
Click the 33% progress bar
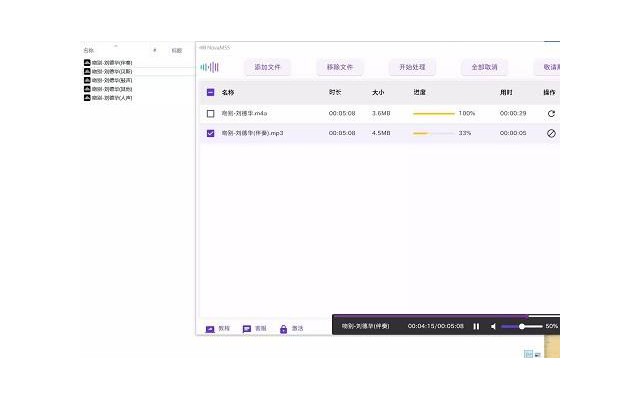434,133
